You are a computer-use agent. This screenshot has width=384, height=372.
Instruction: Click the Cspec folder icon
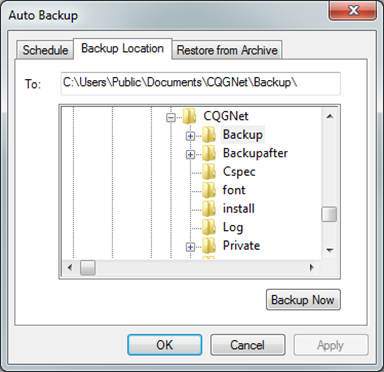[209, 172]
